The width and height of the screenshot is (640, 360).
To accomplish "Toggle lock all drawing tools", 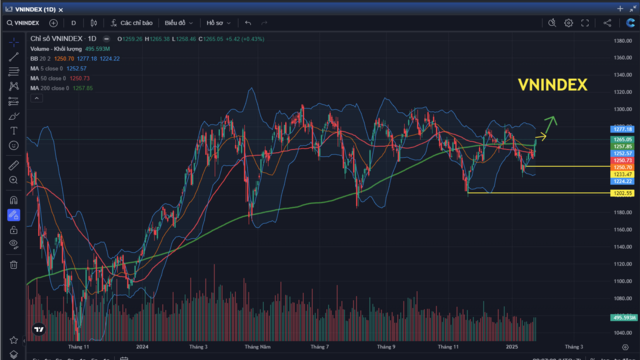I will [x=13, y=230].
